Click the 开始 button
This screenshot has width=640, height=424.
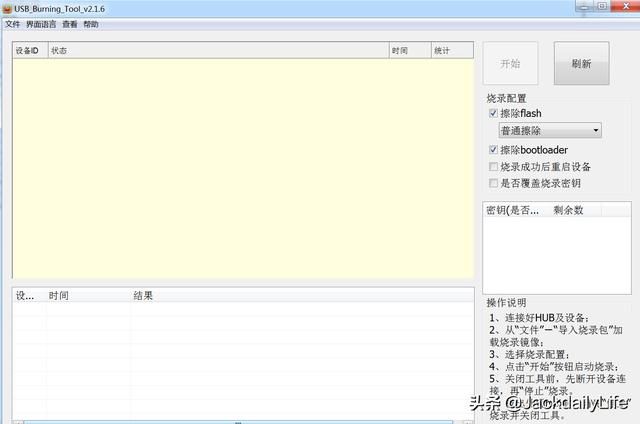(x=510, y=63)
